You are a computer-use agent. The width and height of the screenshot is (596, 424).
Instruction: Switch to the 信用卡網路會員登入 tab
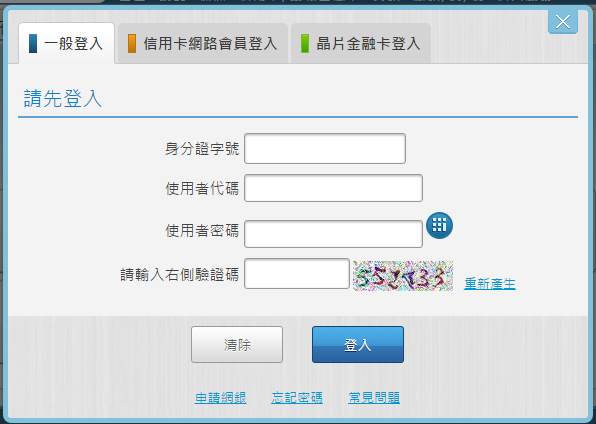[203, 43]
